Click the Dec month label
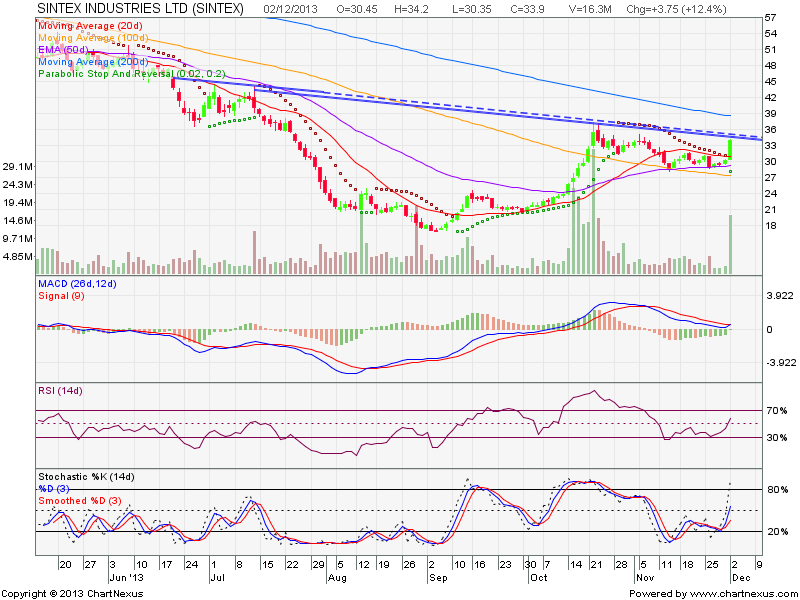 (741, 578)
